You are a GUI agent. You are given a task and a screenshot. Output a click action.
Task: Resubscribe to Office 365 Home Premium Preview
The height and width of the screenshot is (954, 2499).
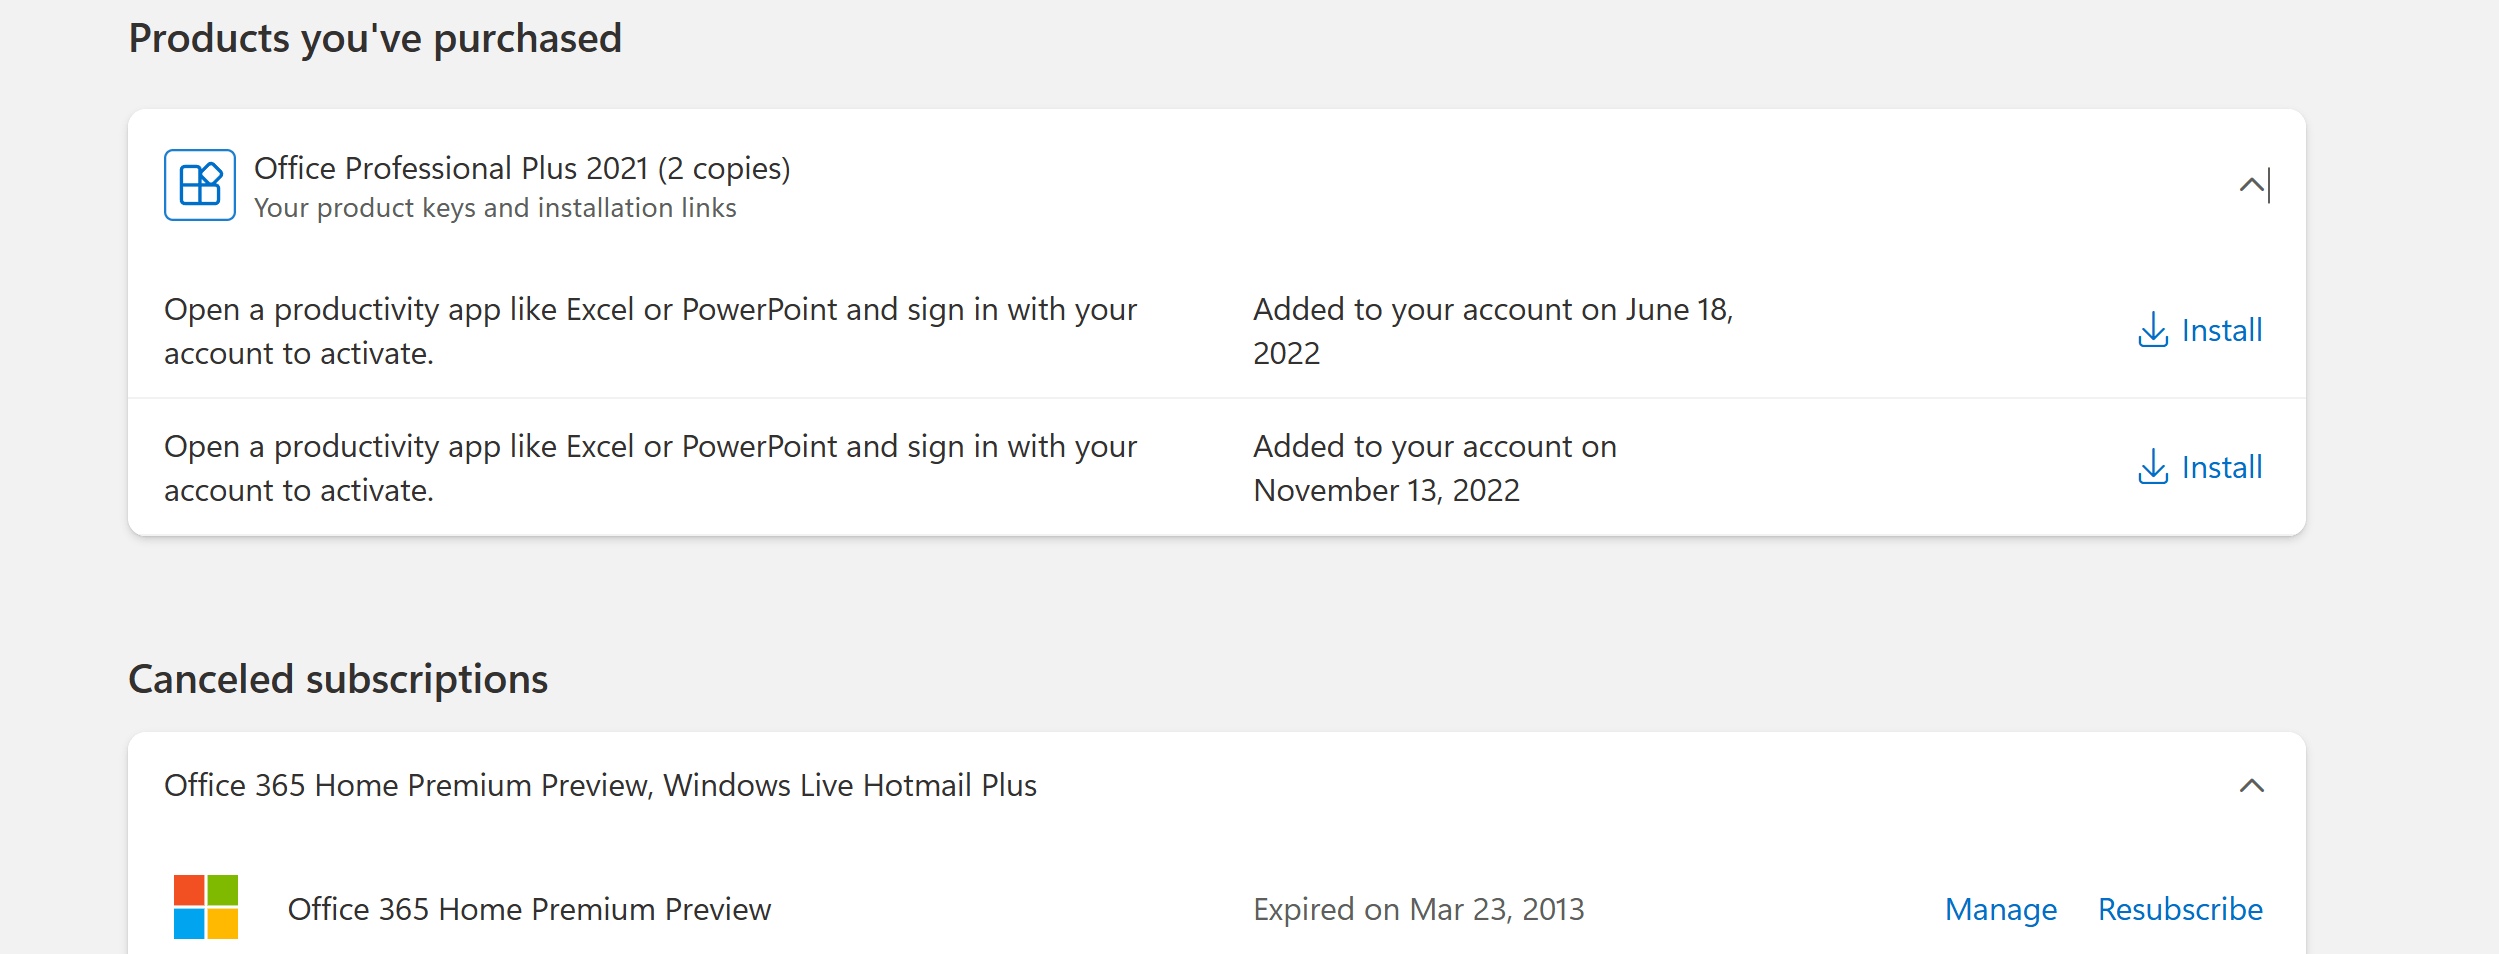point(2180,909)
